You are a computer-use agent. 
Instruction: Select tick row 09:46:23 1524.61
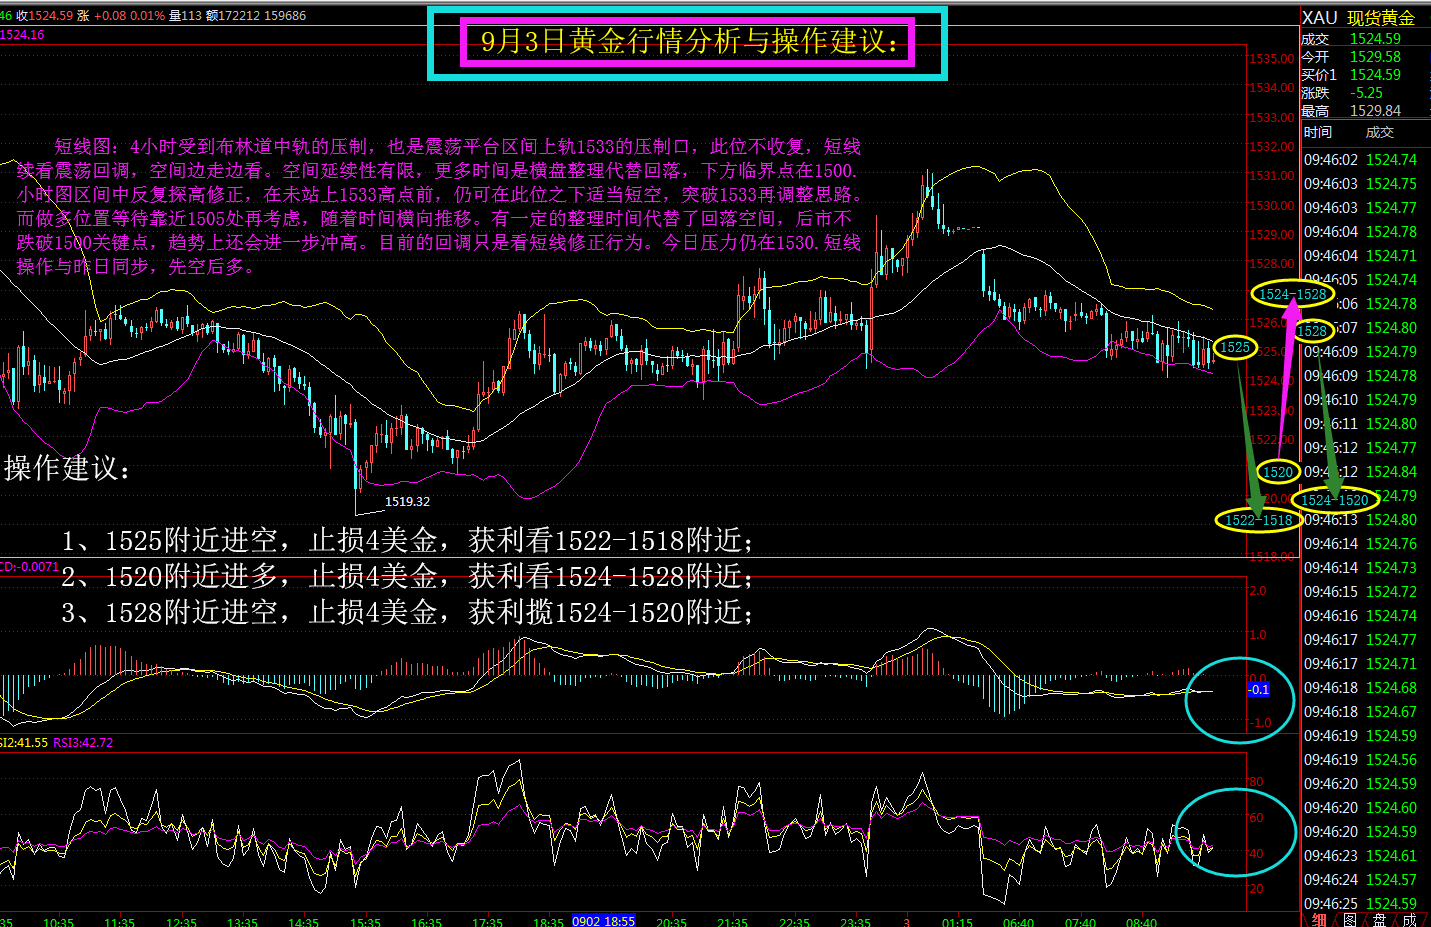1360,856
